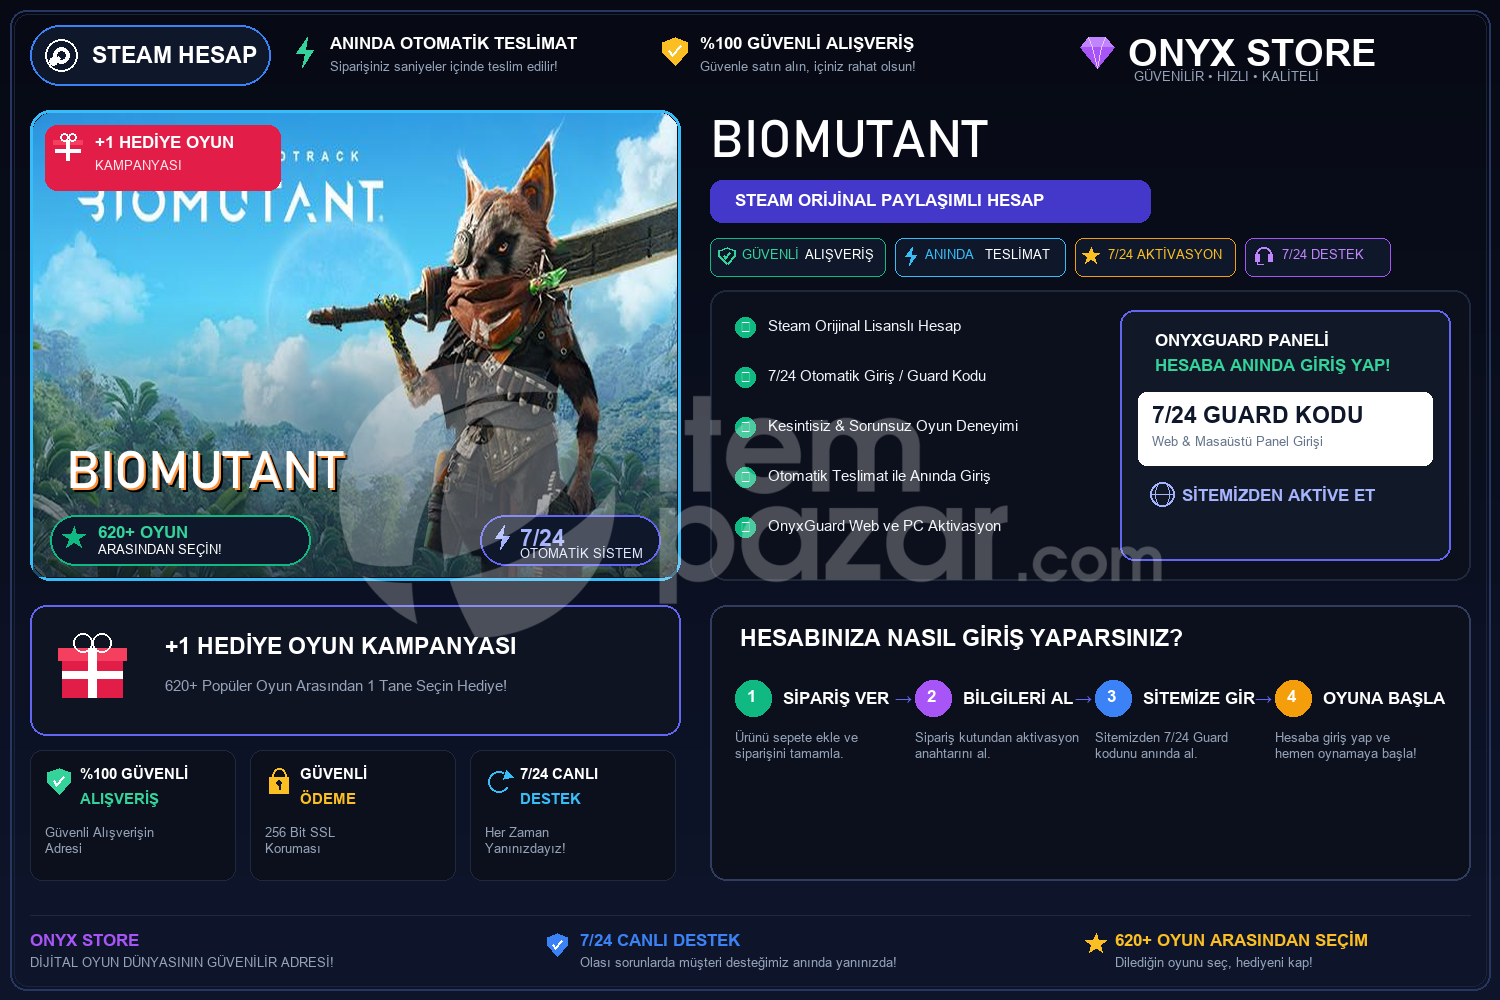Screen dimensions: 1500x1000
Task: Click 620+ Popüler Oyun Arasından text
Action: coord(336,687)
